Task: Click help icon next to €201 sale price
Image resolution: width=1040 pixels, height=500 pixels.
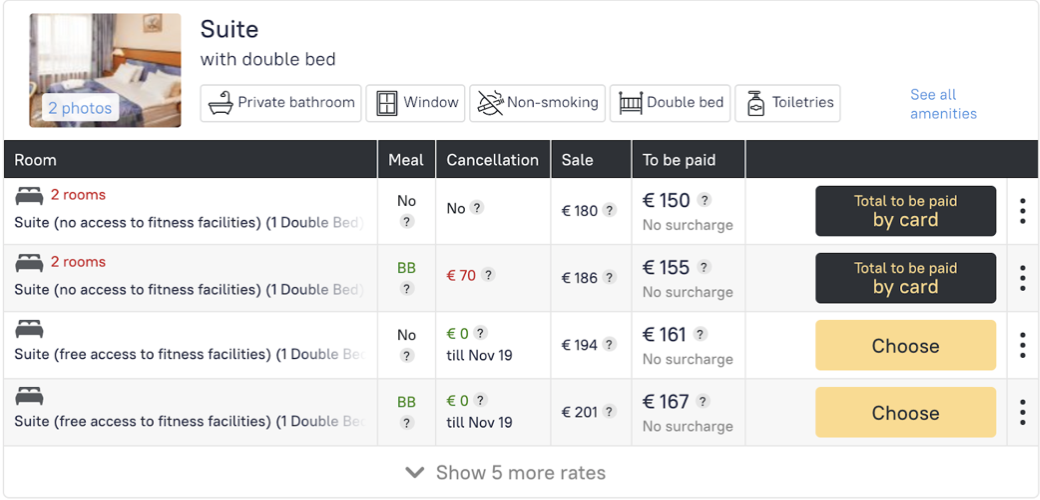Action: 609,411
